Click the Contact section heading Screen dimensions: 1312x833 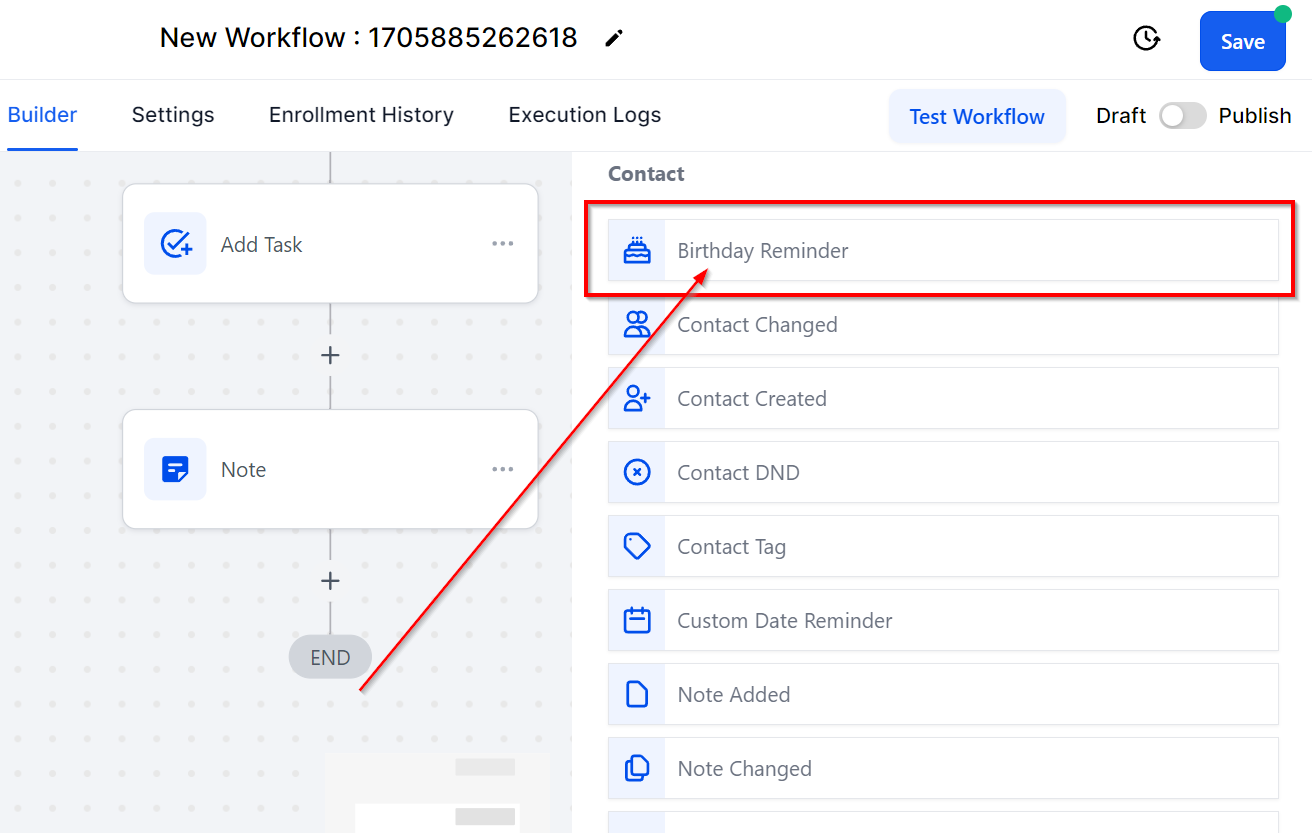tap(646, 174)
